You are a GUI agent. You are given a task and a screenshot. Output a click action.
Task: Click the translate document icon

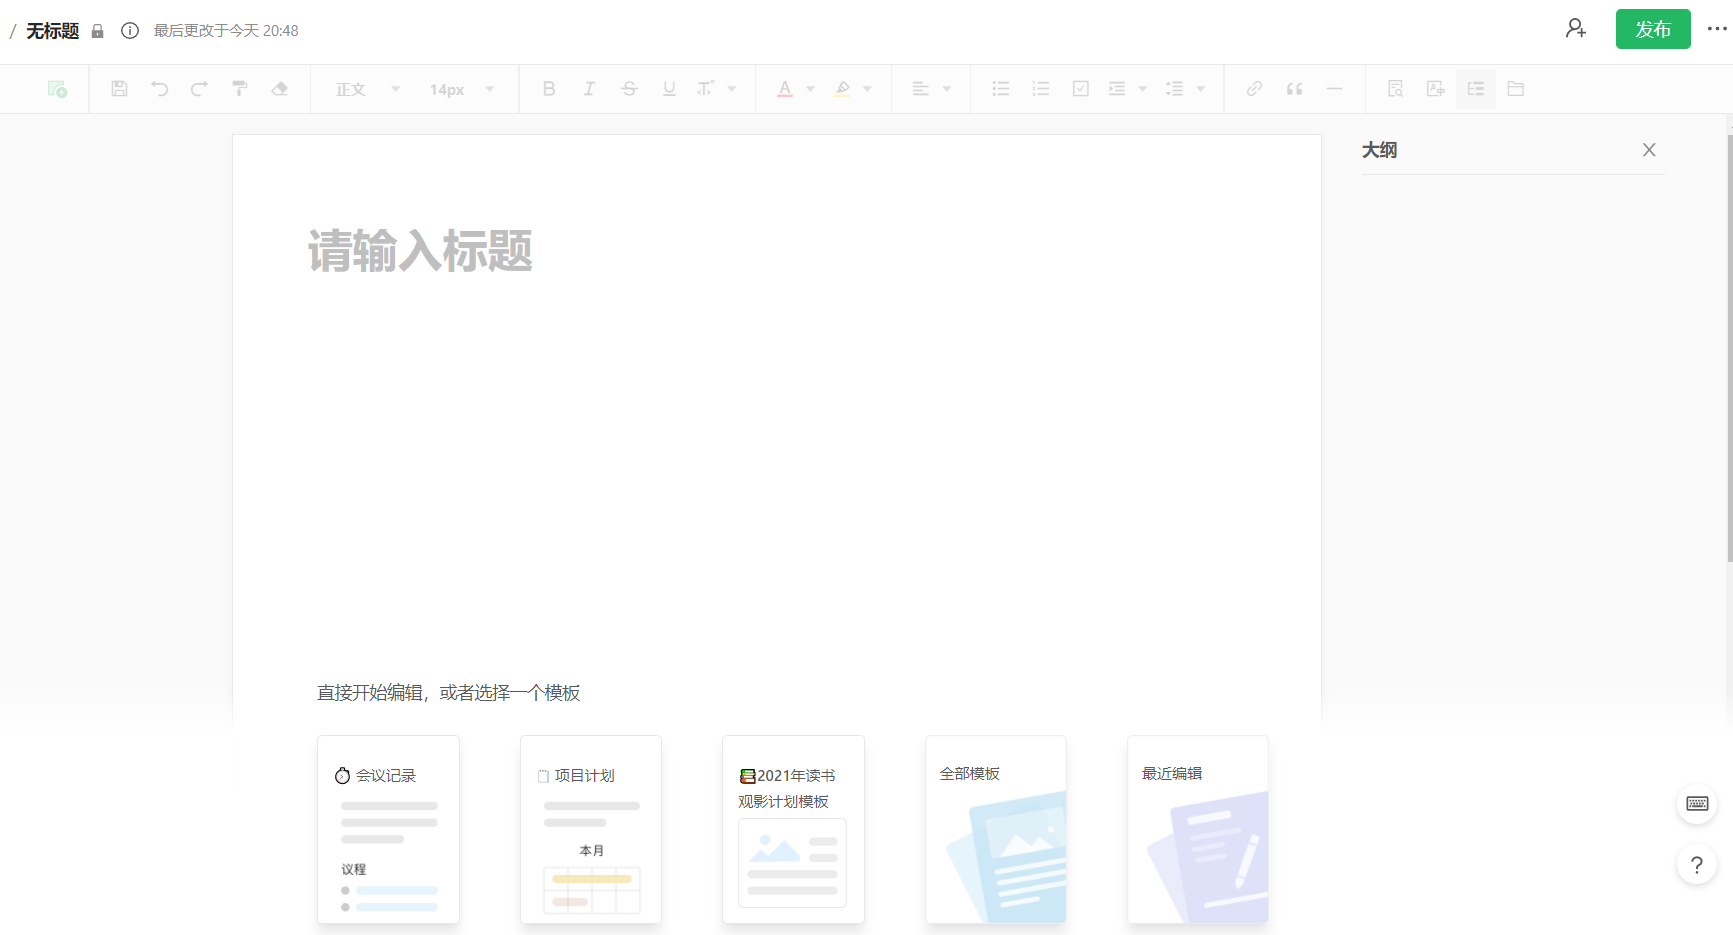point(1436,89)
